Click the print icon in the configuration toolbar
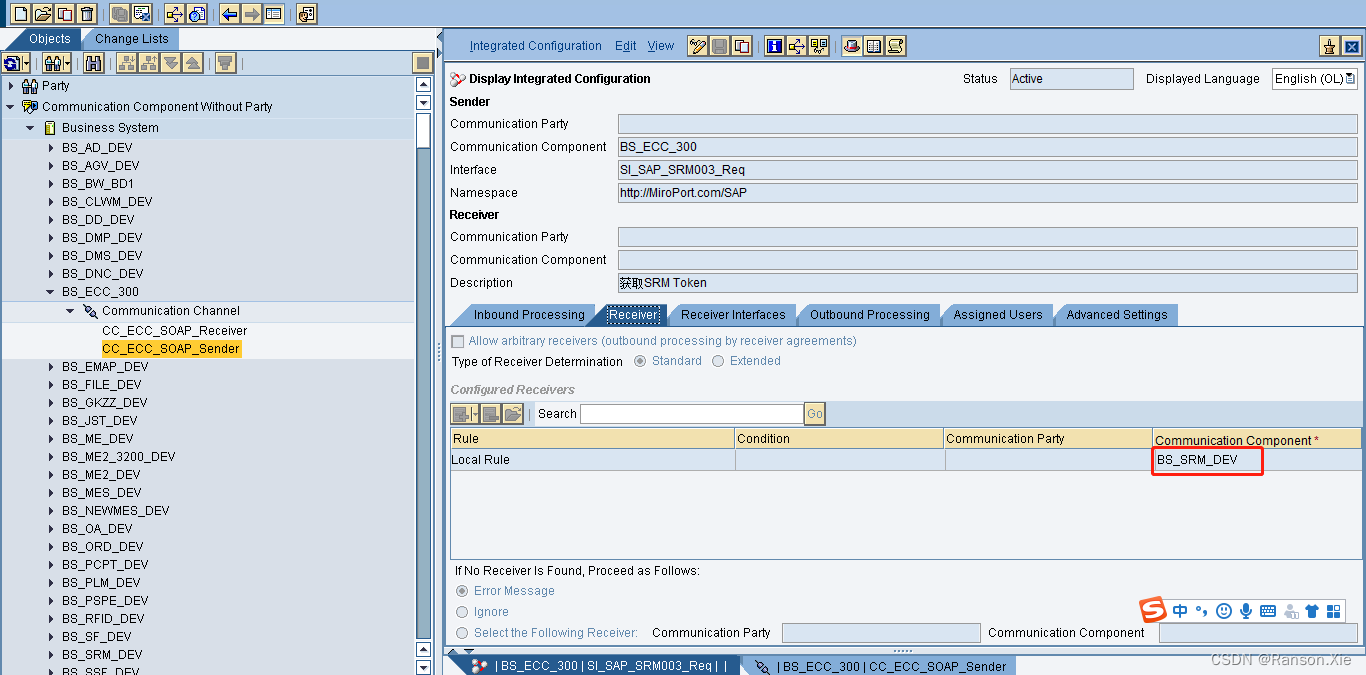 (x=853, y=45)
